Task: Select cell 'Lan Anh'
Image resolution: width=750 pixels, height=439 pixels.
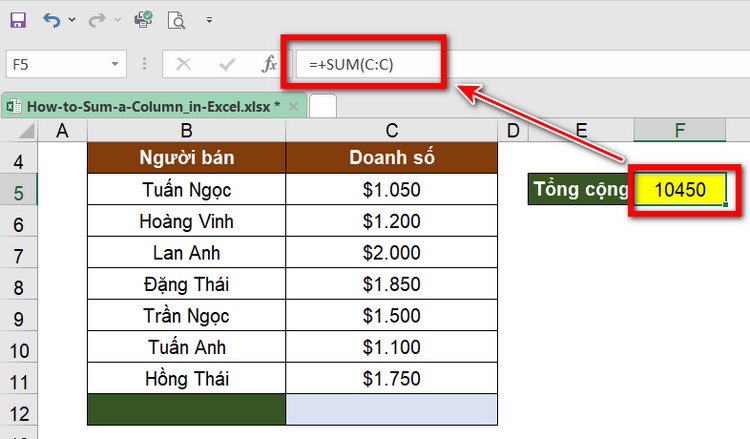Action: coord(187,252)
